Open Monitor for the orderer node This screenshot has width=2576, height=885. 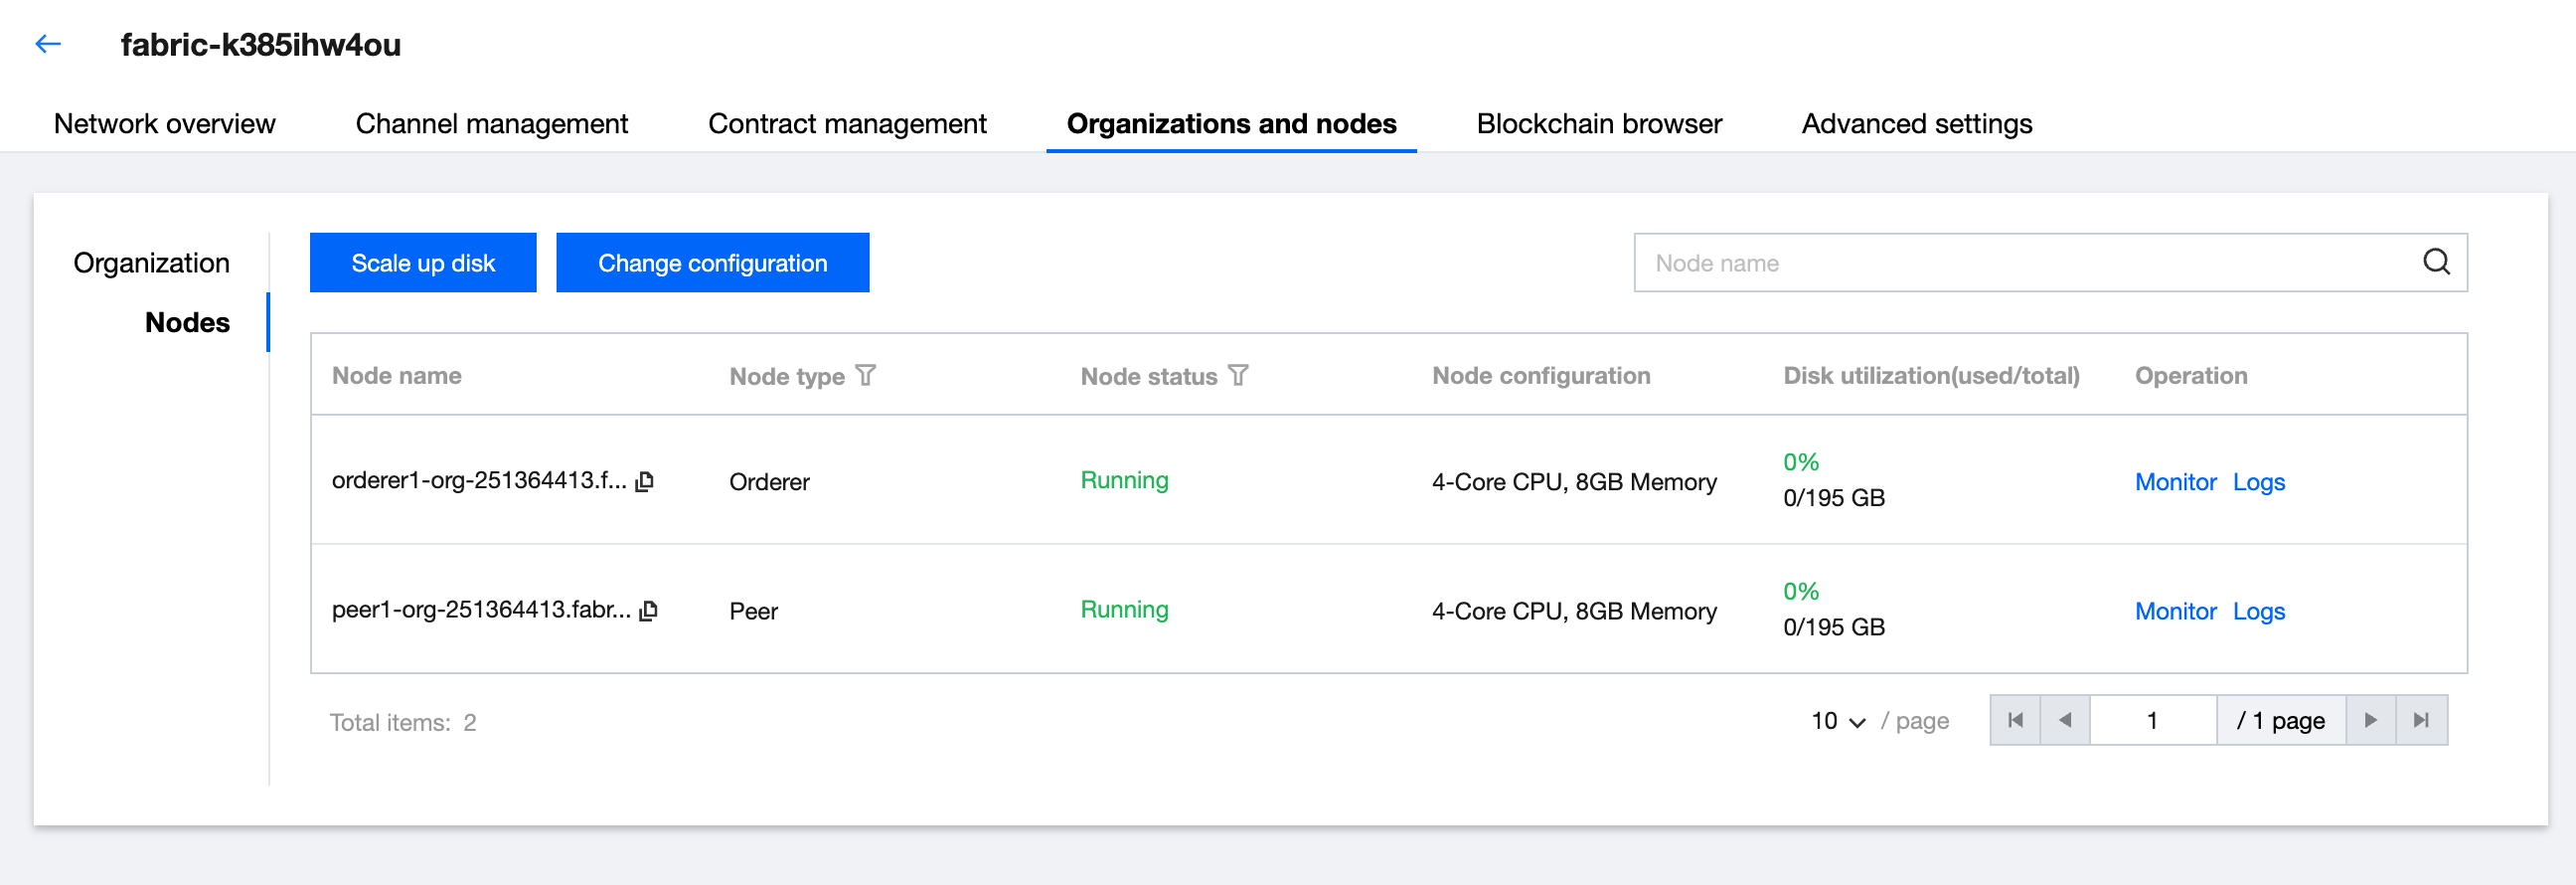[x=2175, y=482]
